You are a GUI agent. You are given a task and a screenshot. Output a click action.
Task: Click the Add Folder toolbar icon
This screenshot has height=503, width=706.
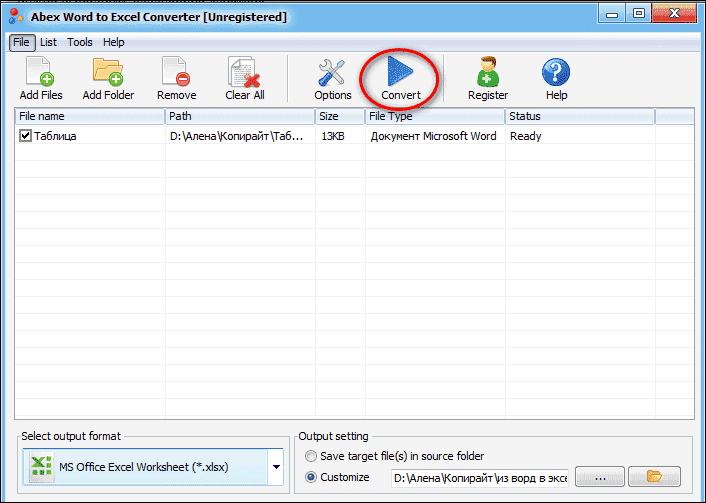[x=108, y=72]
